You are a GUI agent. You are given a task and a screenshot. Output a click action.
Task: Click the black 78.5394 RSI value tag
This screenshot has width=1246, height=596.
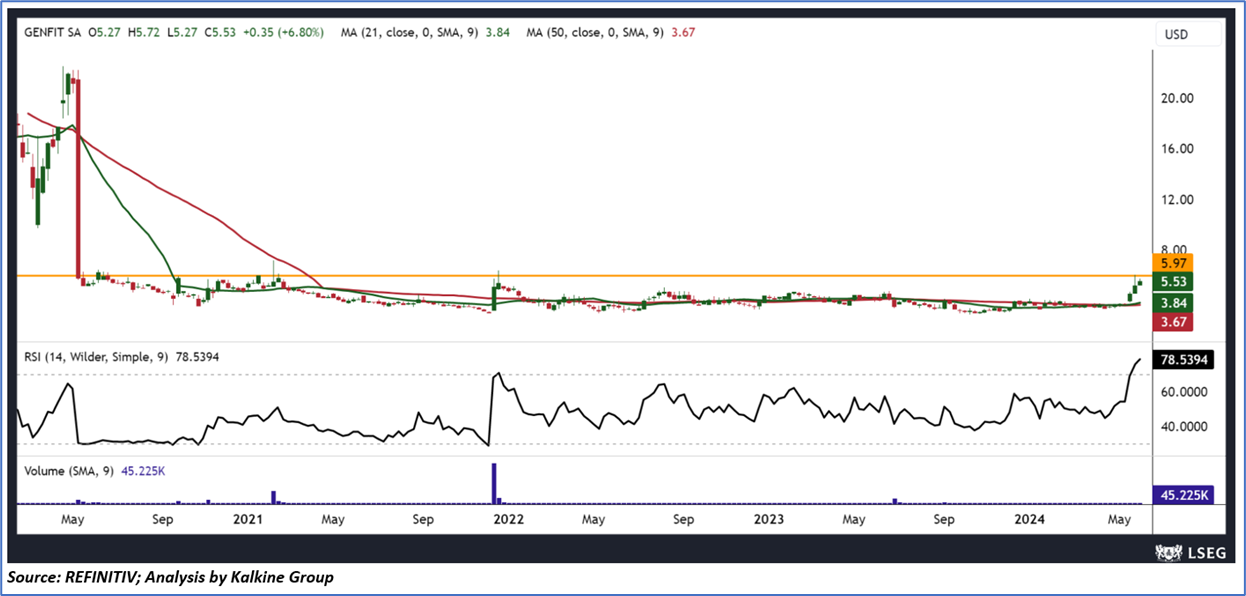click(x=1183, y=360)
